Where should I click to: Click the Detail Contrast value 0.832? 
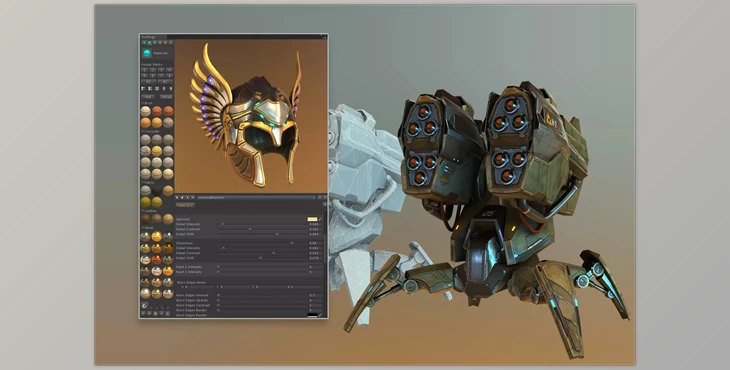(315, 253)
